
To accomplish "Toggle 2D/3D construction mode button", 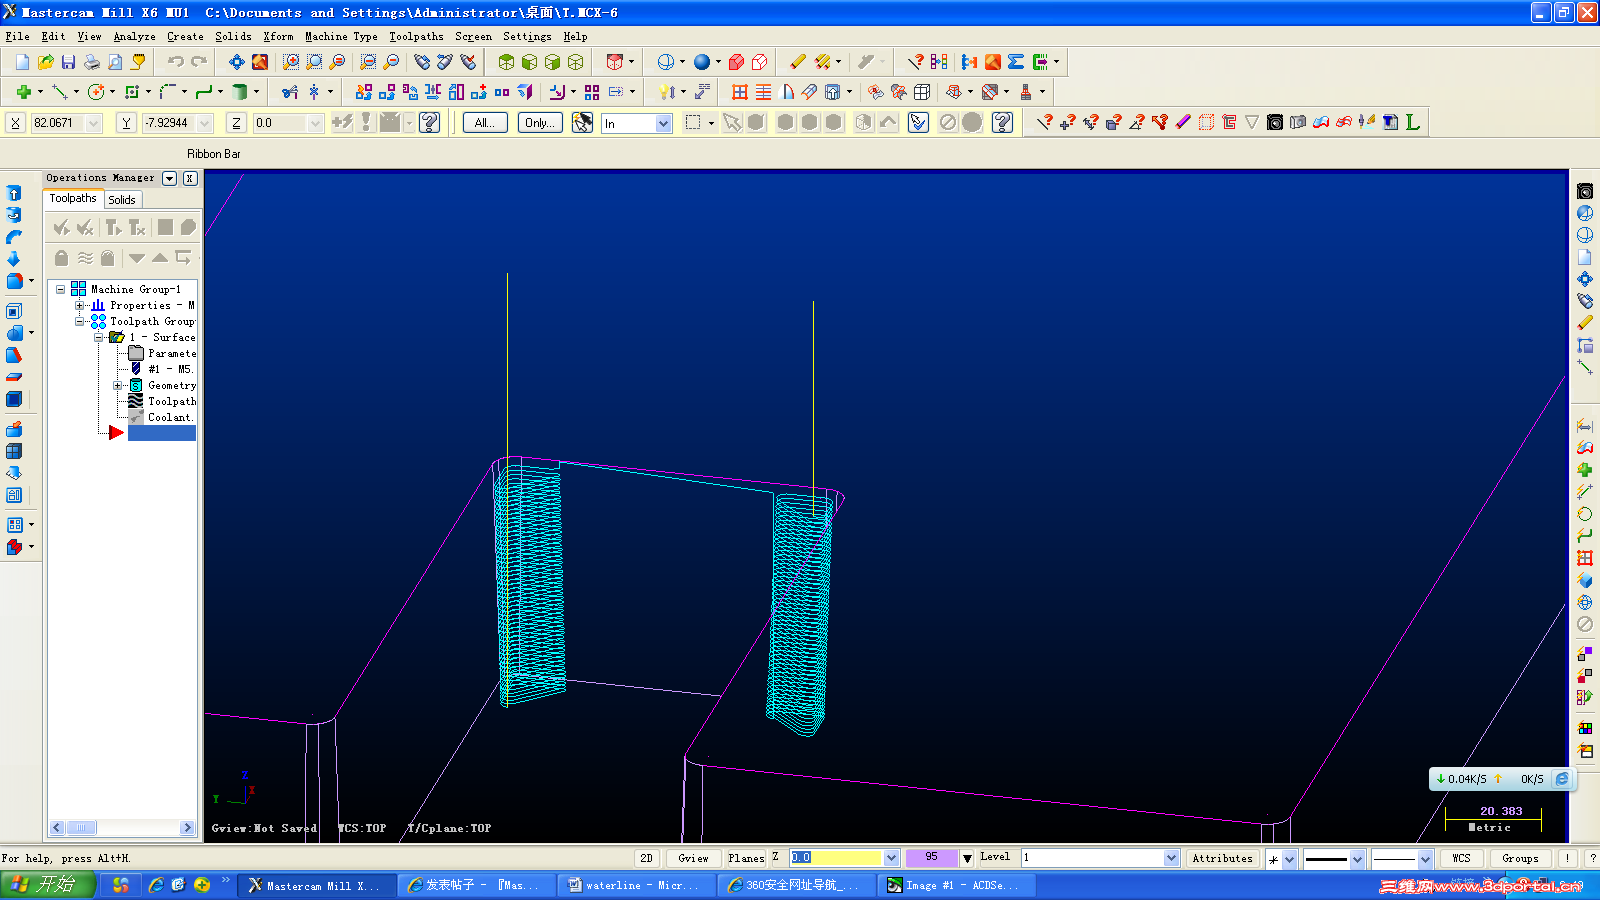I will click(x=646, y=858).
